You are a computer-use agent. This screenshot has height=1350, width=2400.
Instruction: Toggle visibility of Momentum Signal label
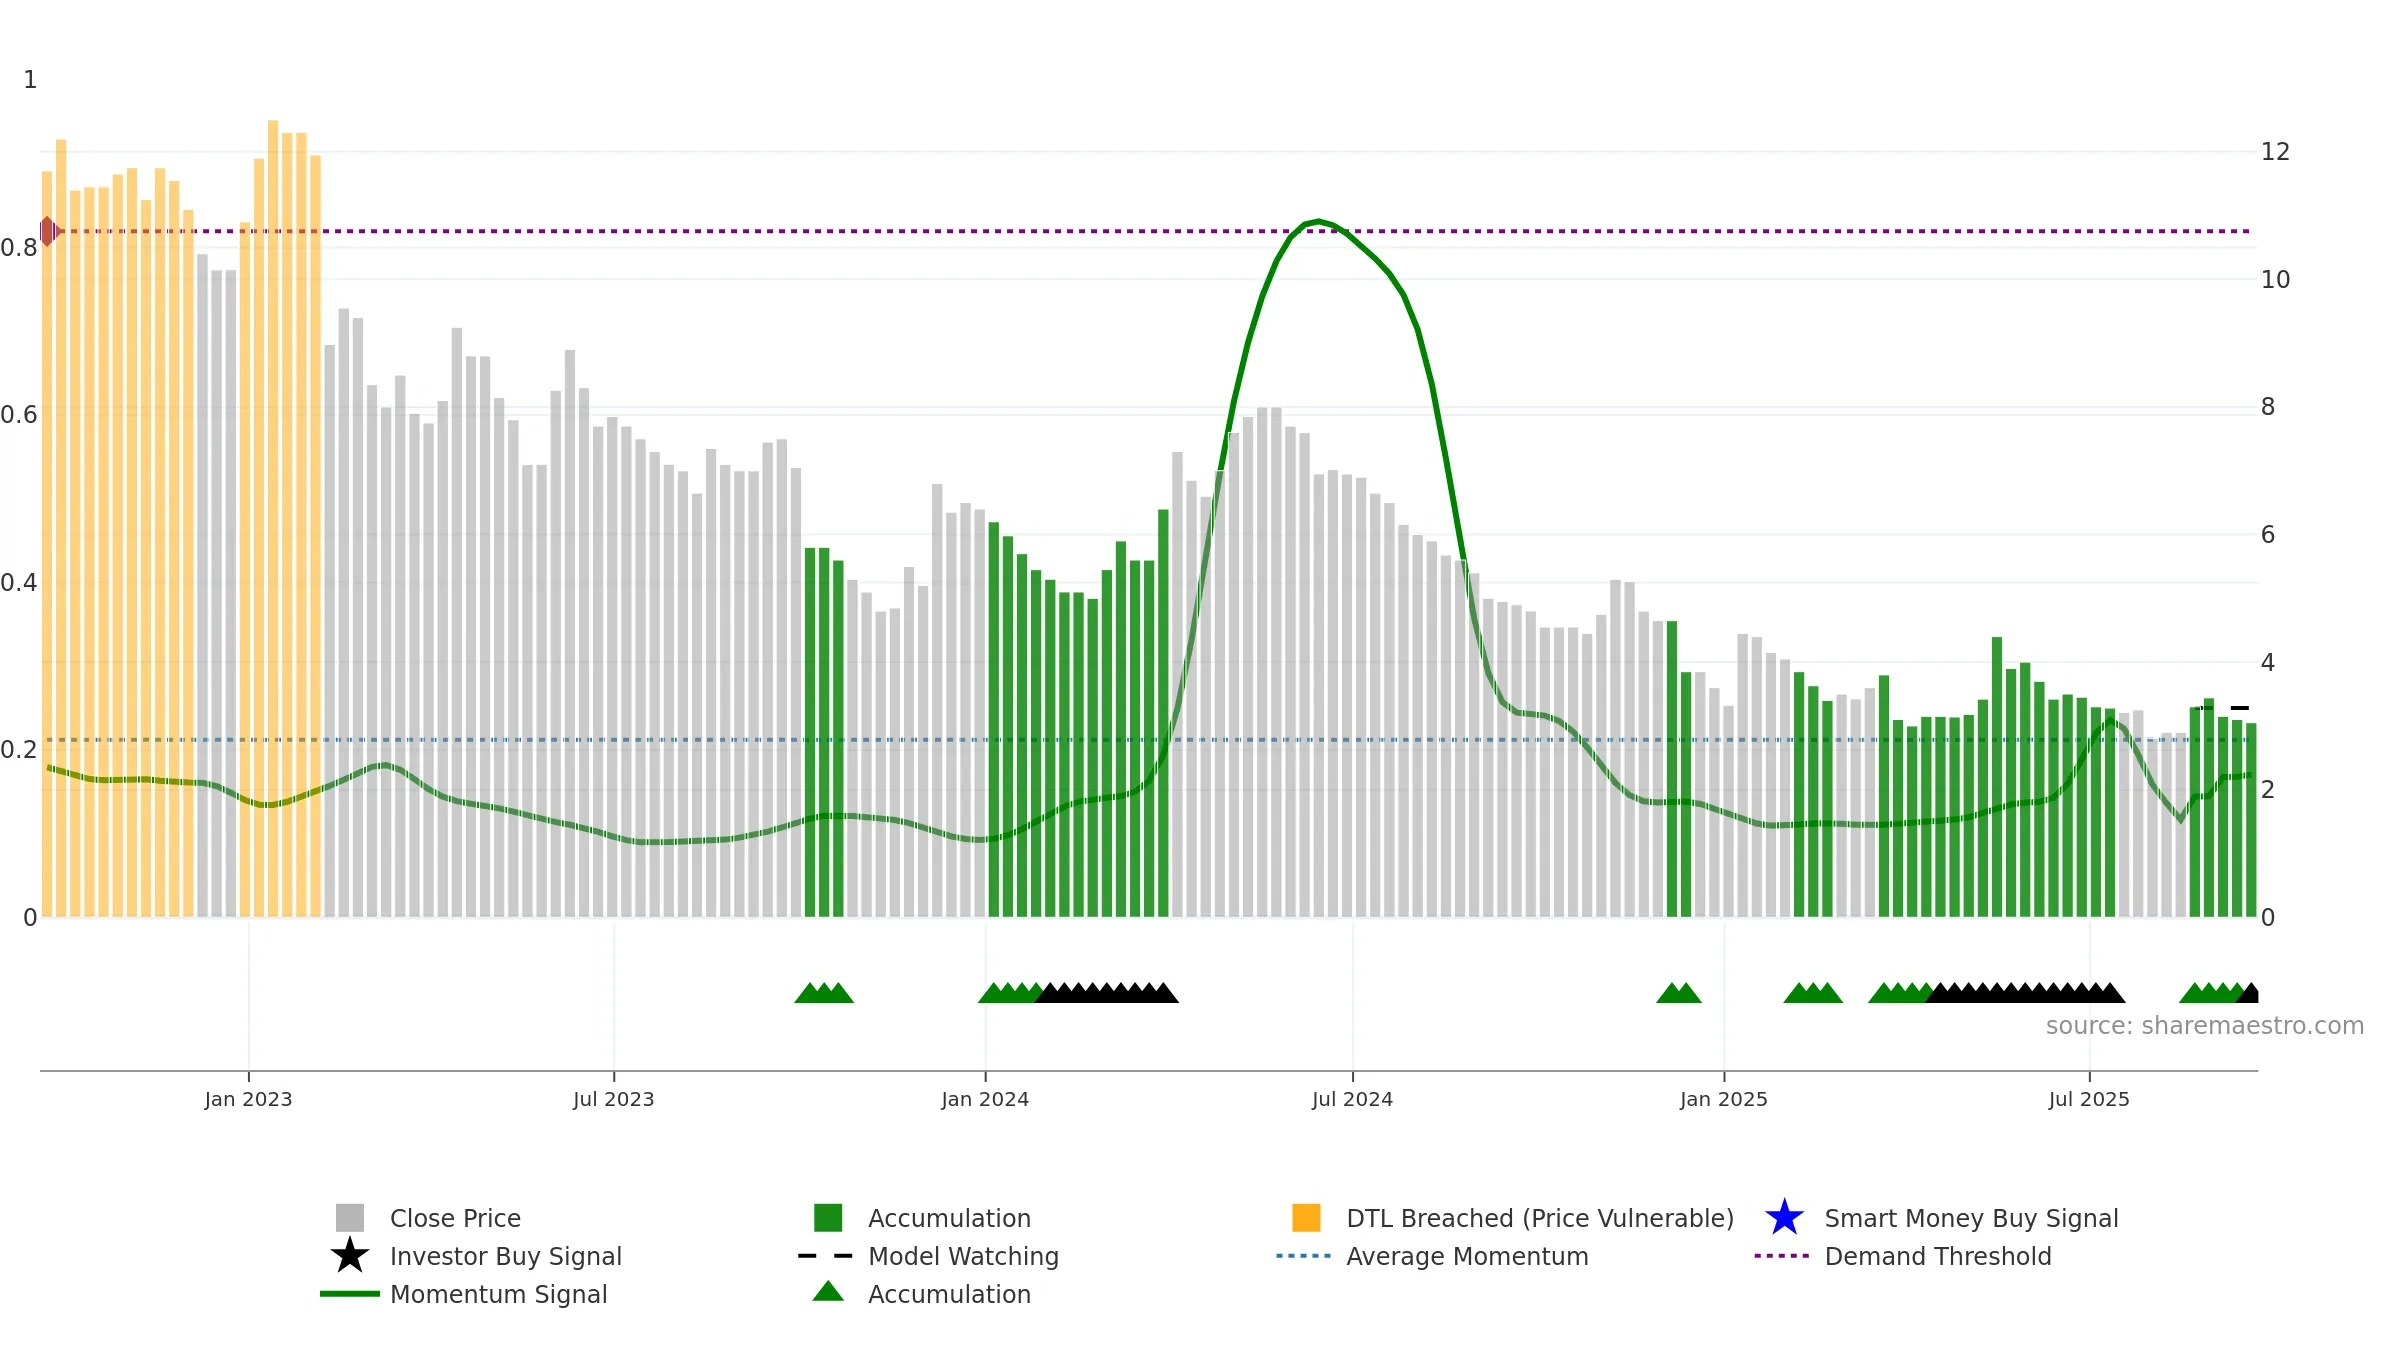coord(498,1294)
